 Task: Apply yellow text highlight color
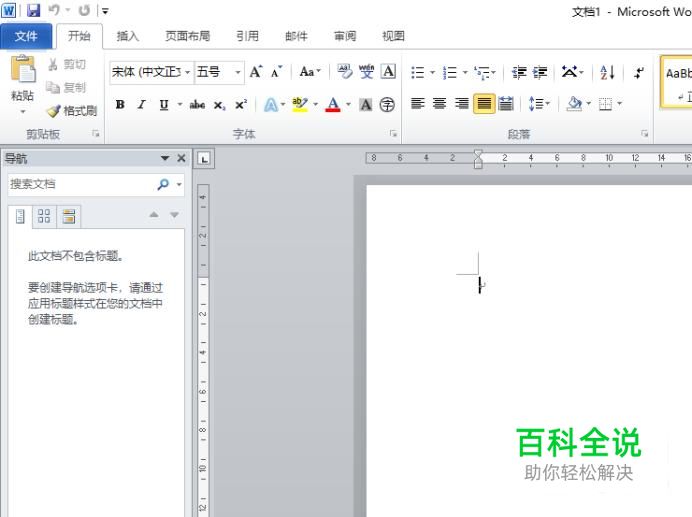pos(300,105)
